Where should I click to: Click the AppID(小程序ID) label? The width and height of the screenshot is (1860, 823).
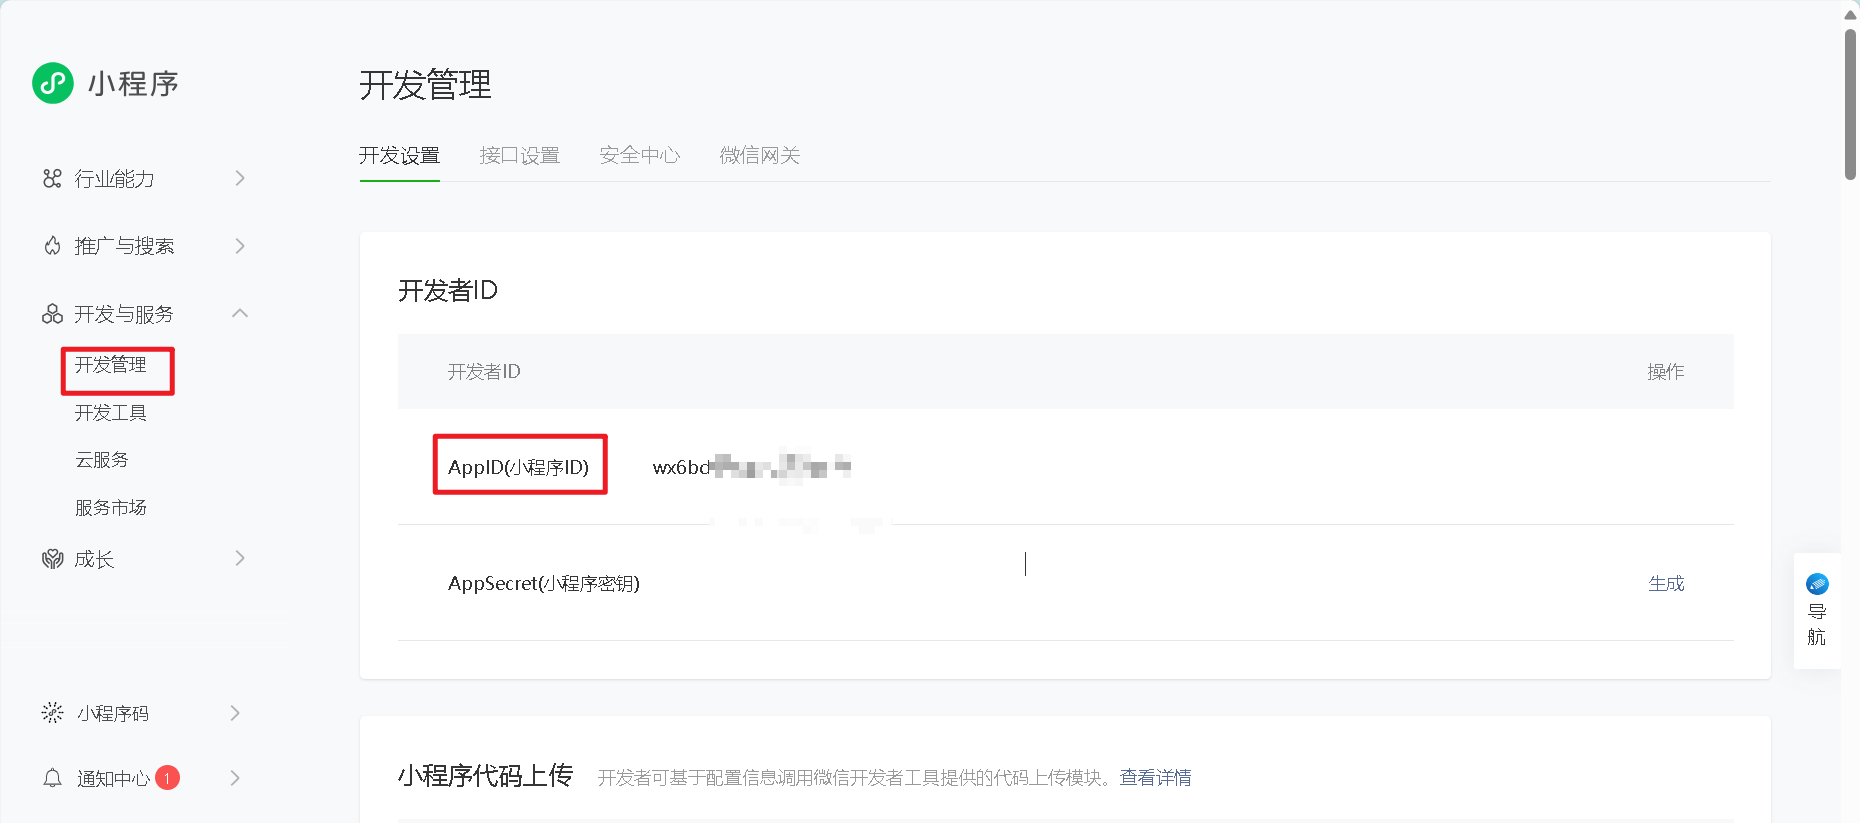coord(518,467)
